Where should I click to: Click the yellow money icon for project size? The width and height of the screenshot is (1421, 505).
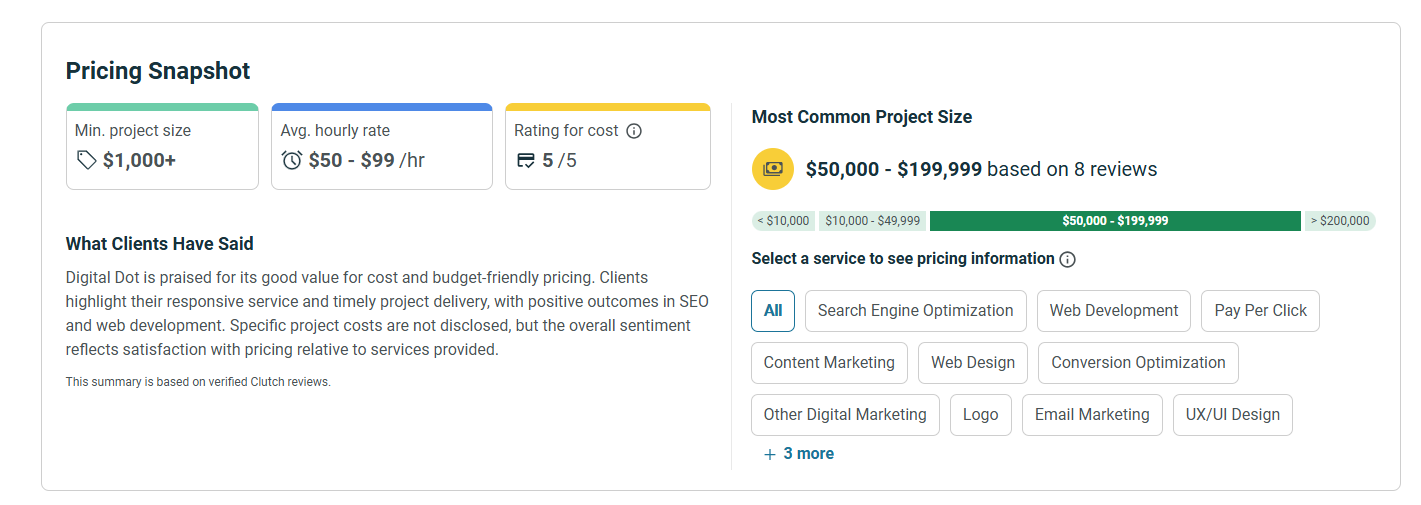772,169
